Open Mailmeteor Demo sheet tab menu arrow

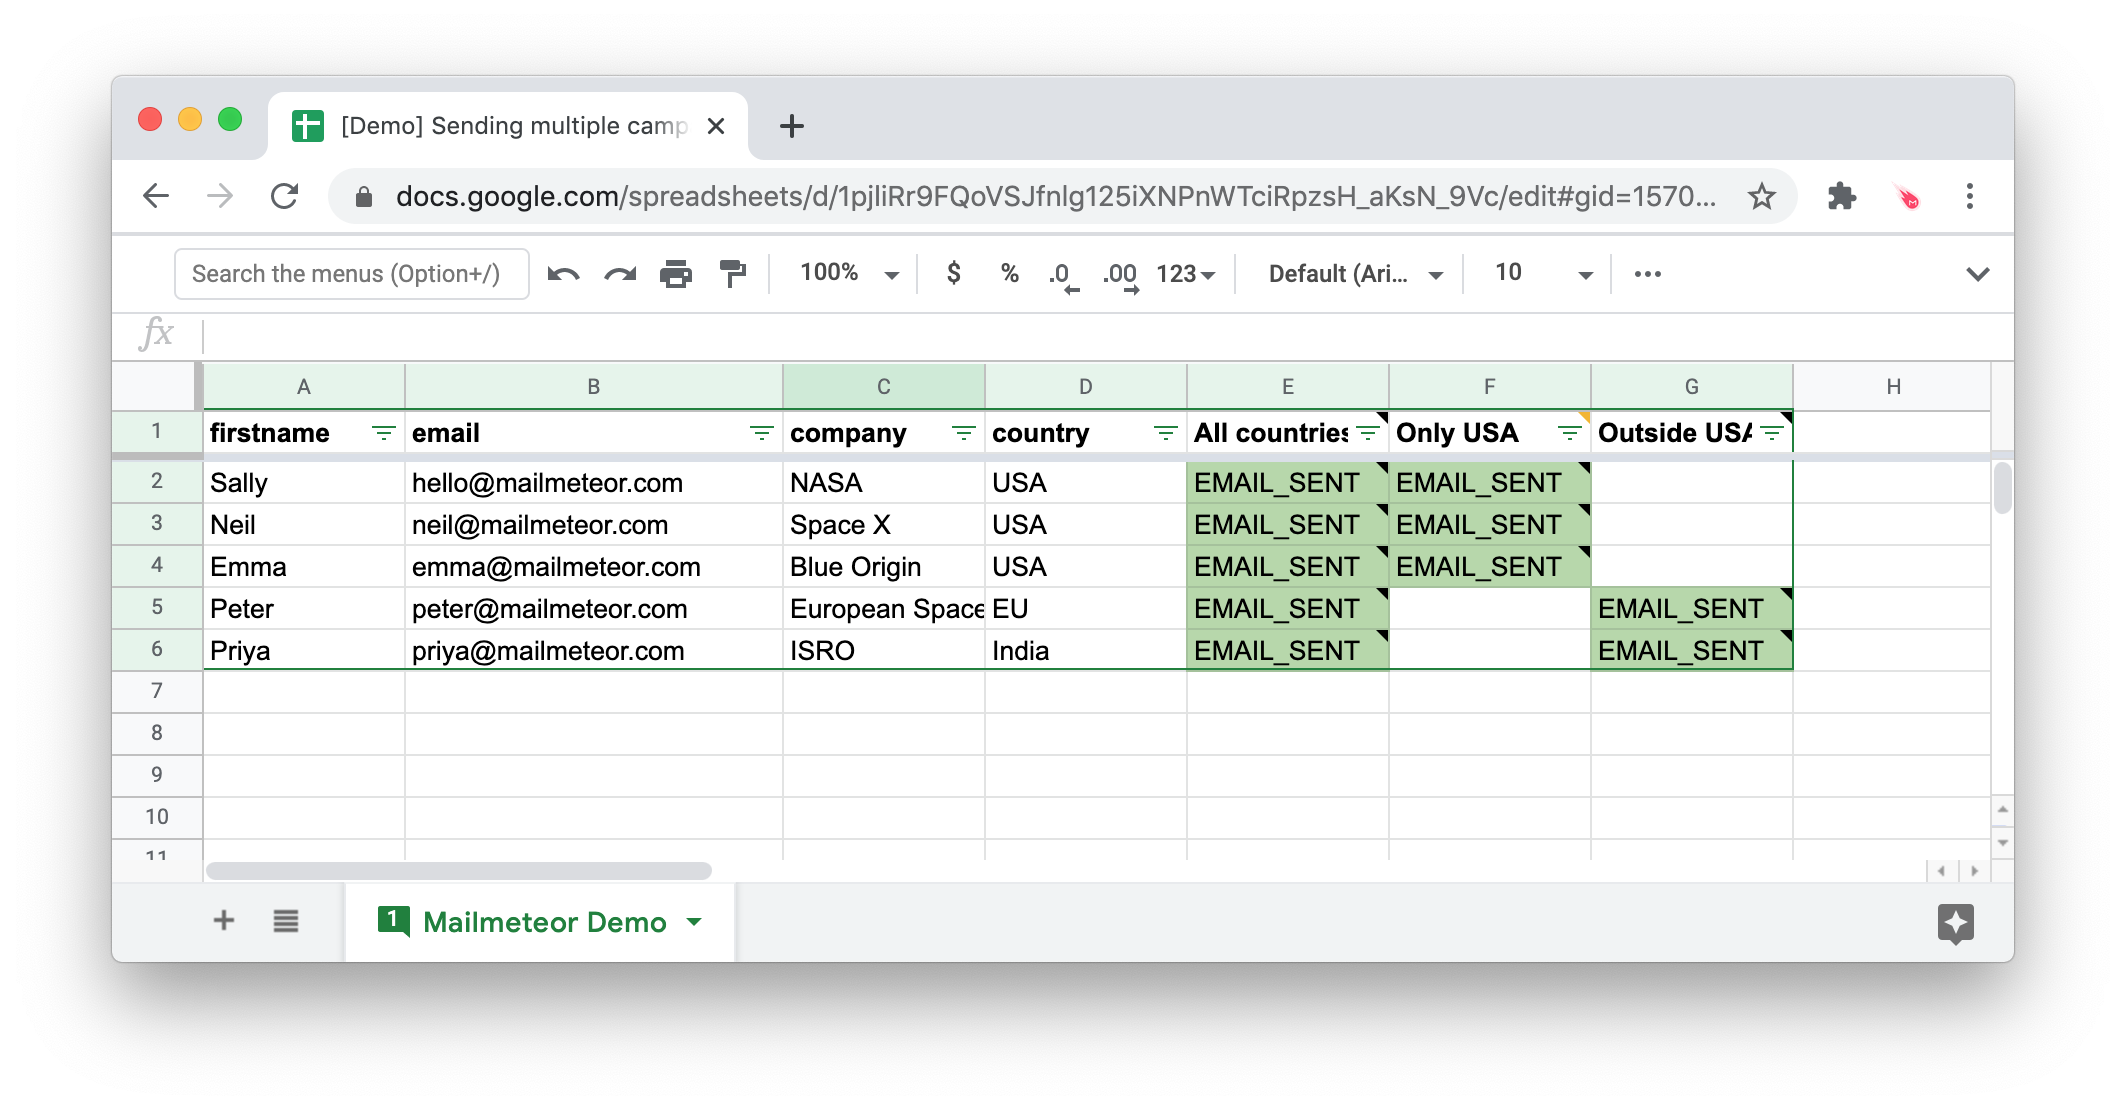point(695,922)
